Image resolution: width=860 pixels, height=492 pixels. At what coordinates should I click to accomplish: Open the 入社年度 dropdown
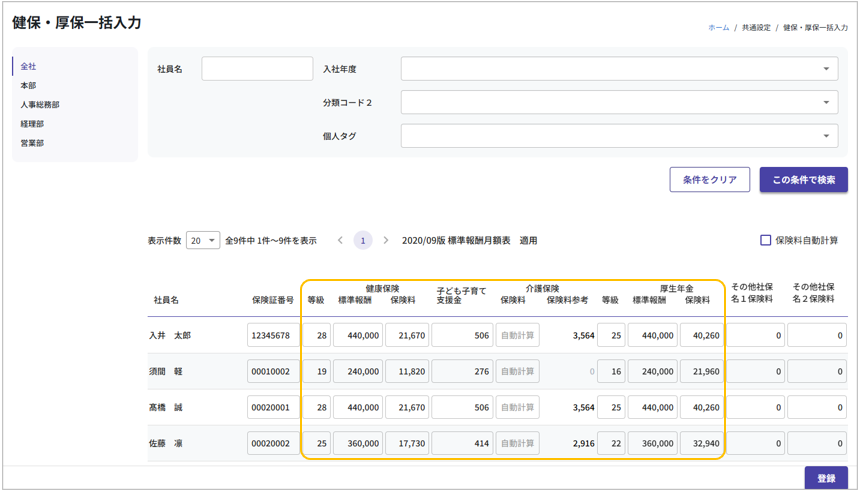[620, 69]
